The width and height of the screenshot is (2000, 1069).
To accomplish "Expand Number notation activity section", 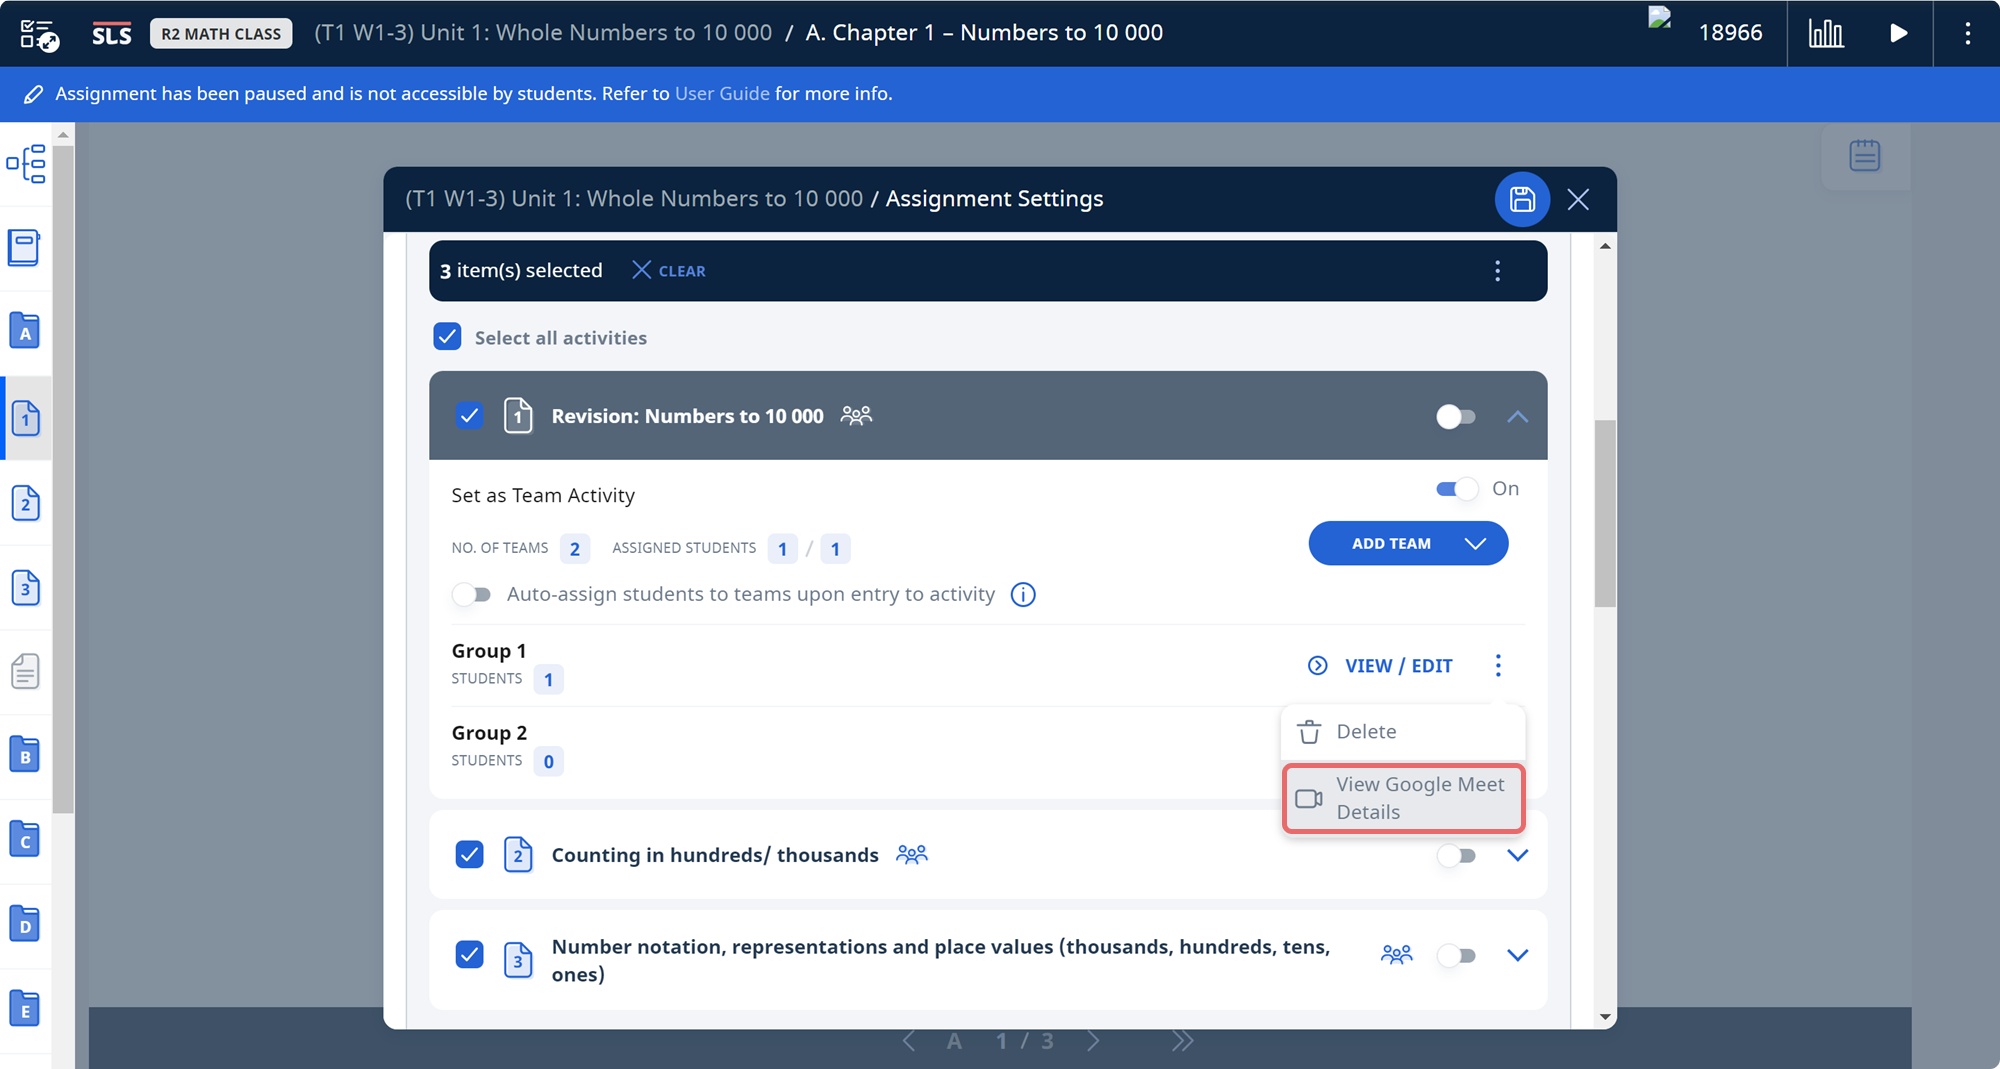I will 1517,955.
